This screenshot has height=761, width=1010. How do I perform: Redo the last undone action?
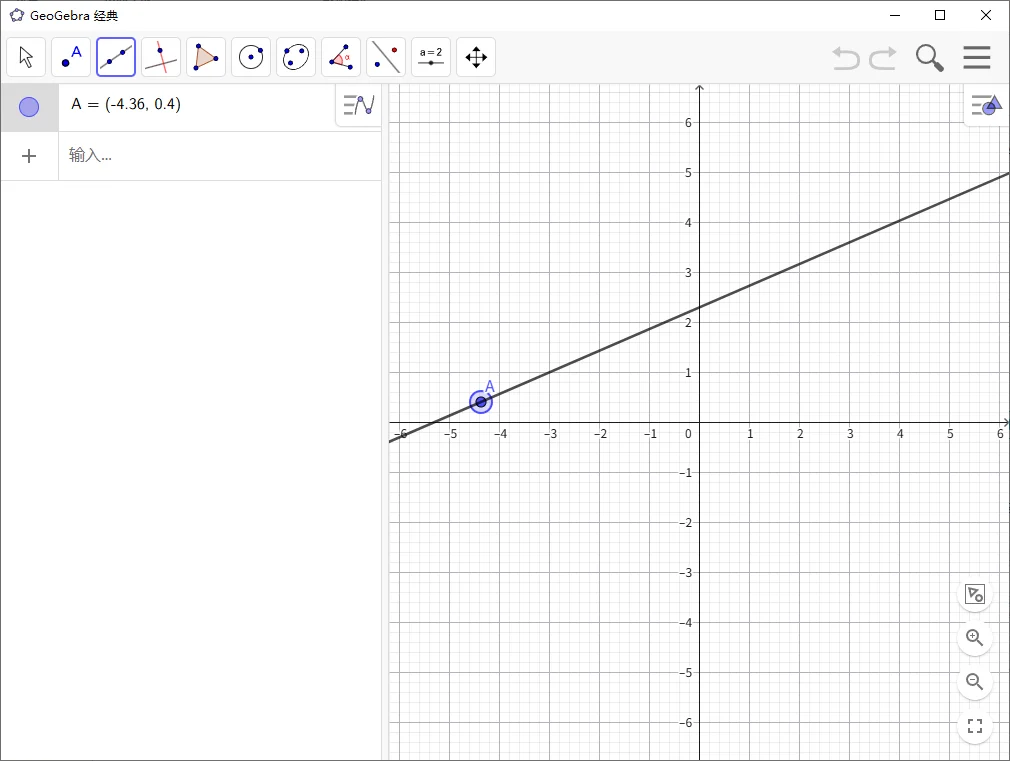[883, 58]
